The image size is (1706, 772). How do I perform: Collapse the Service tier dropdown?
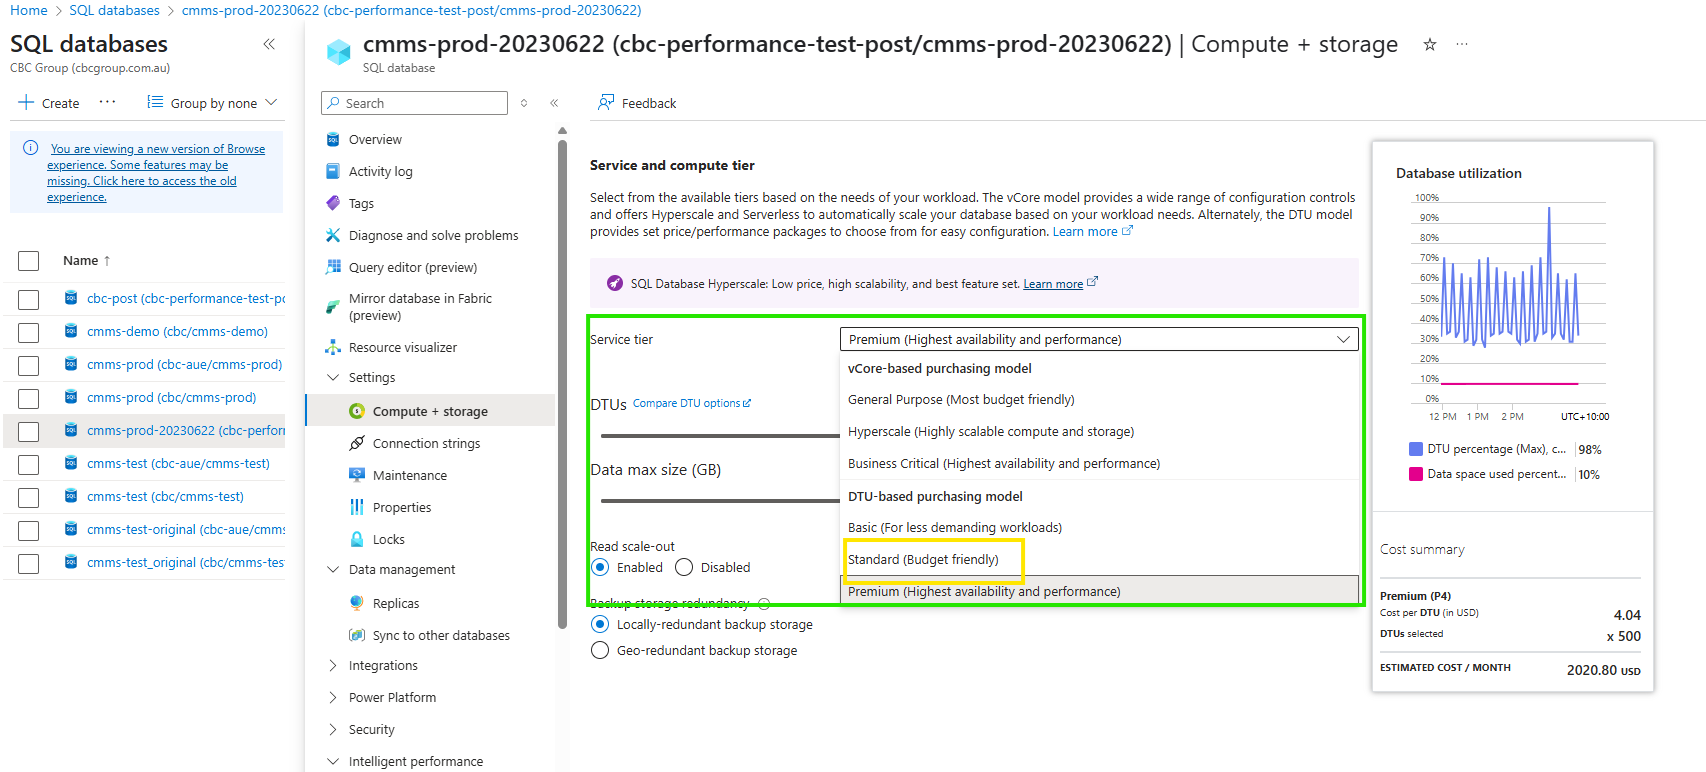click(1343, 340)
